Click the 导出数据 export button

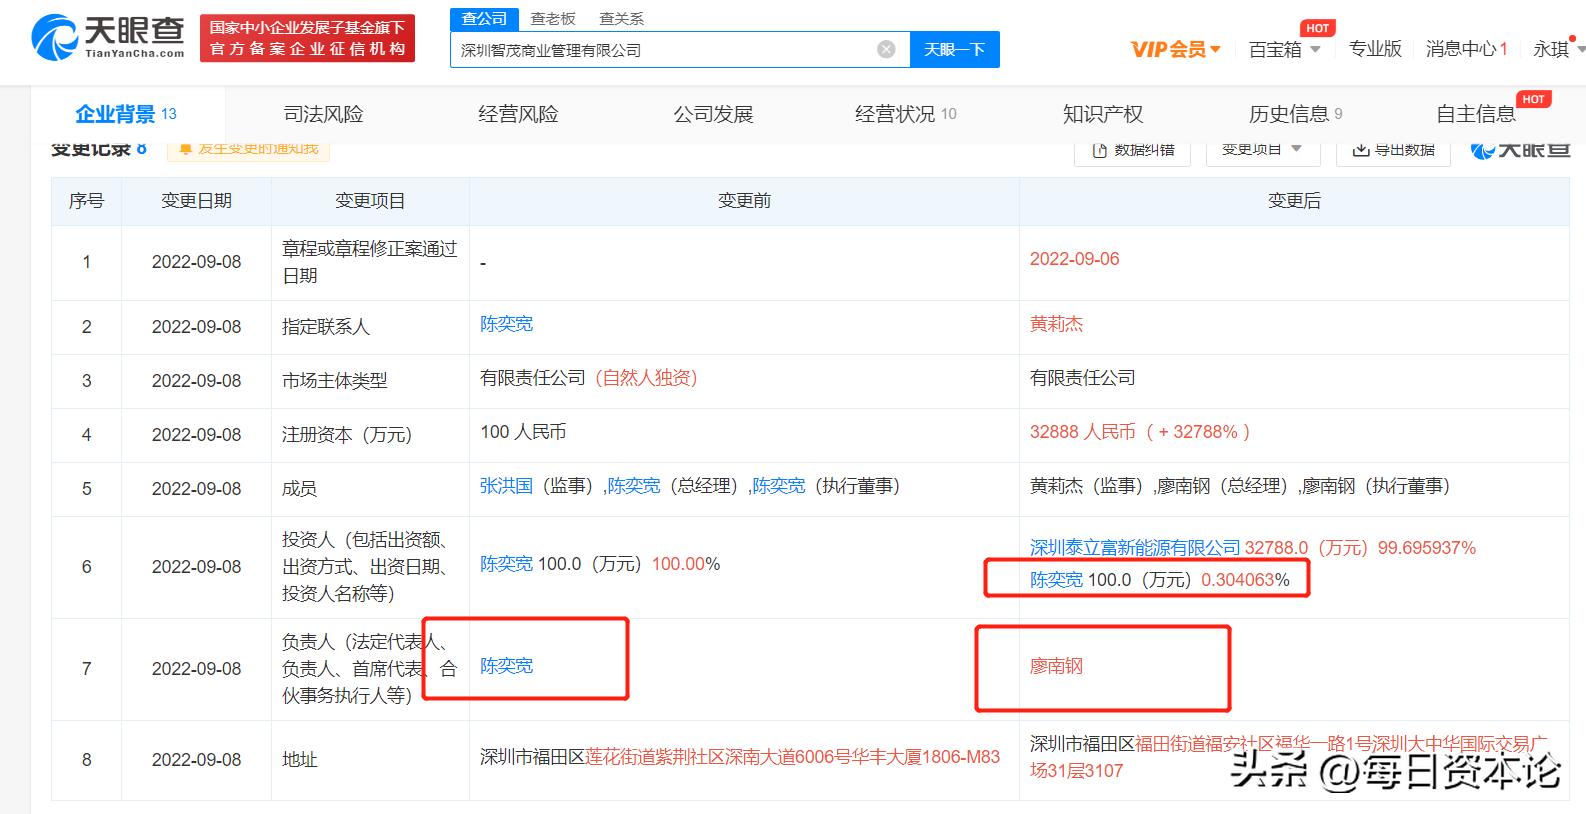point(1393,150)
